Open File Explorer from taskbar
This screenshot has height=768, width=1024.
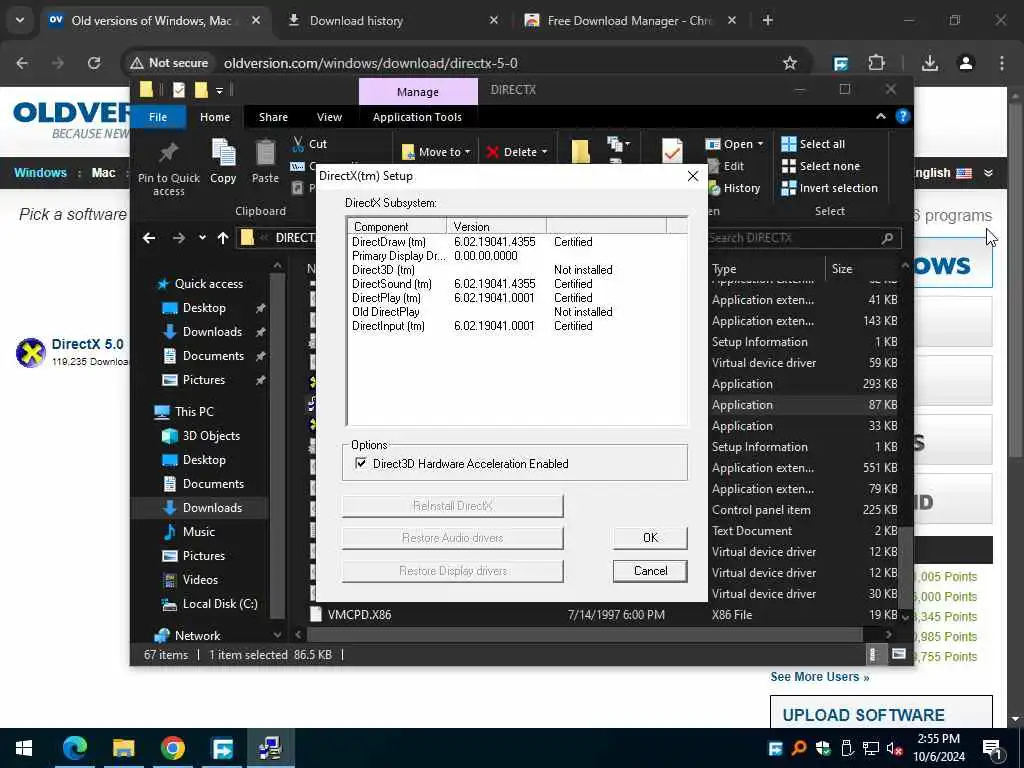(123, 748)
